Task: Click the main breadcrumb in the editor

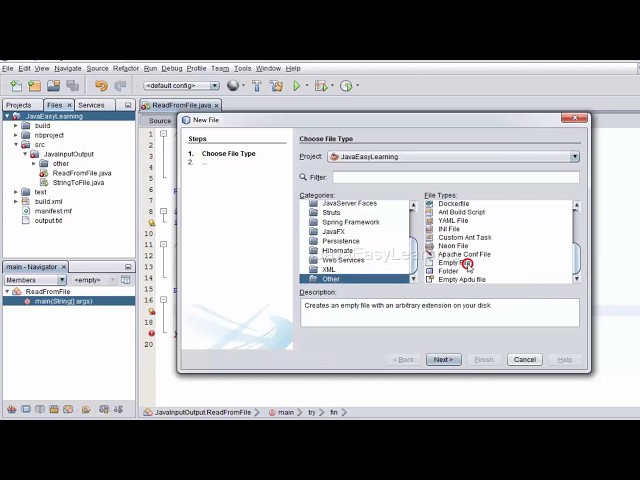Action: point(286,412)
